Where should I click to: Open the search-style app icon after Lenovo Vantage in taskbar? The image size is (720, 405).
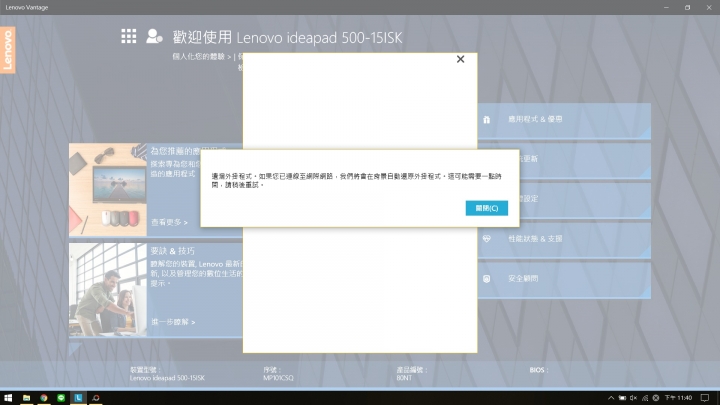[x=96, y=398]
